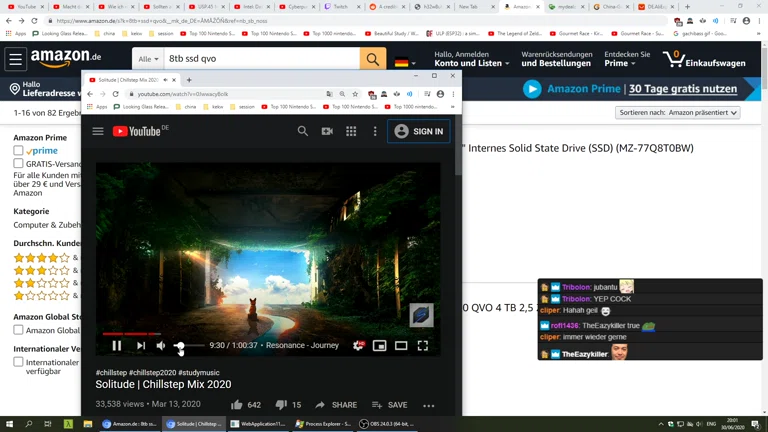Screen dimensions: 768x432
Task: Click the Amazon search field
Action: tap(260, 59)
